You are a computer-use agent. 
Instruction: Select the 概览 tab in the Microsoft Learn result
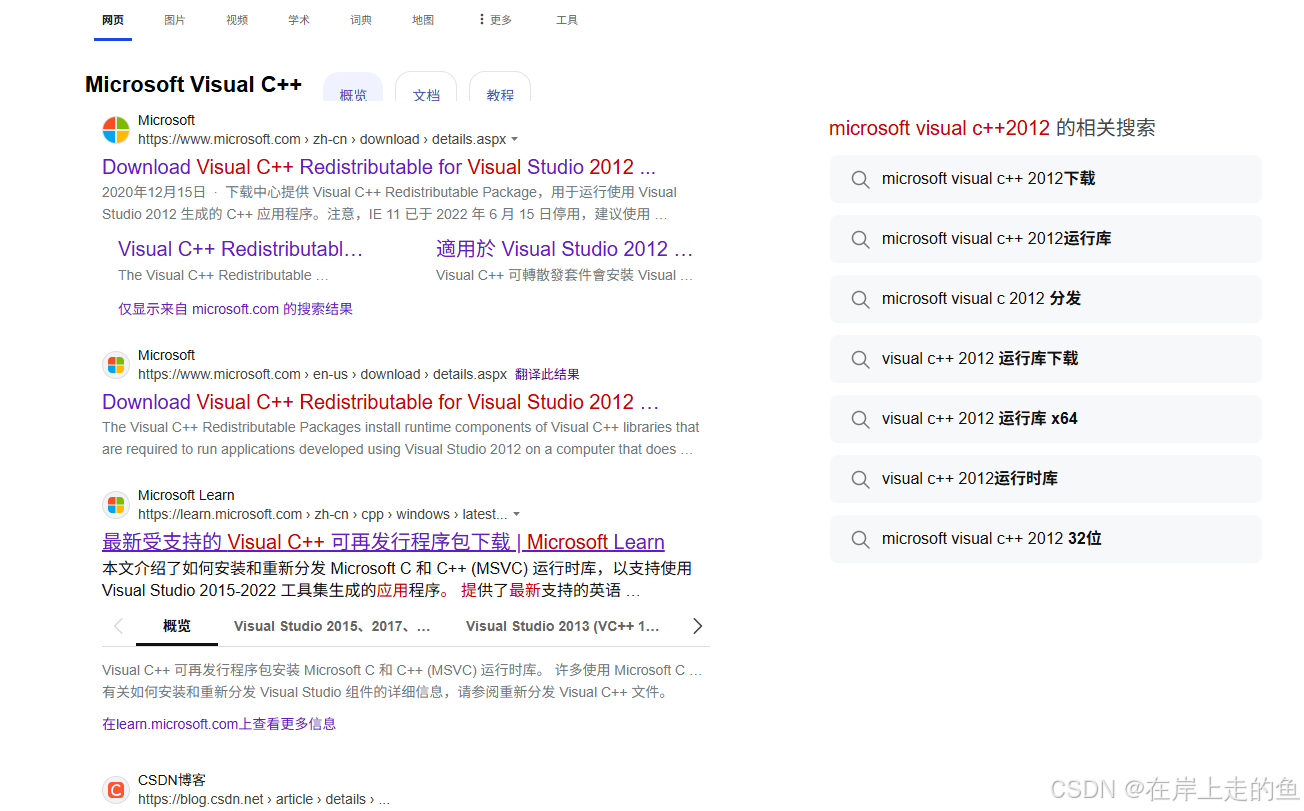[177, 626]
